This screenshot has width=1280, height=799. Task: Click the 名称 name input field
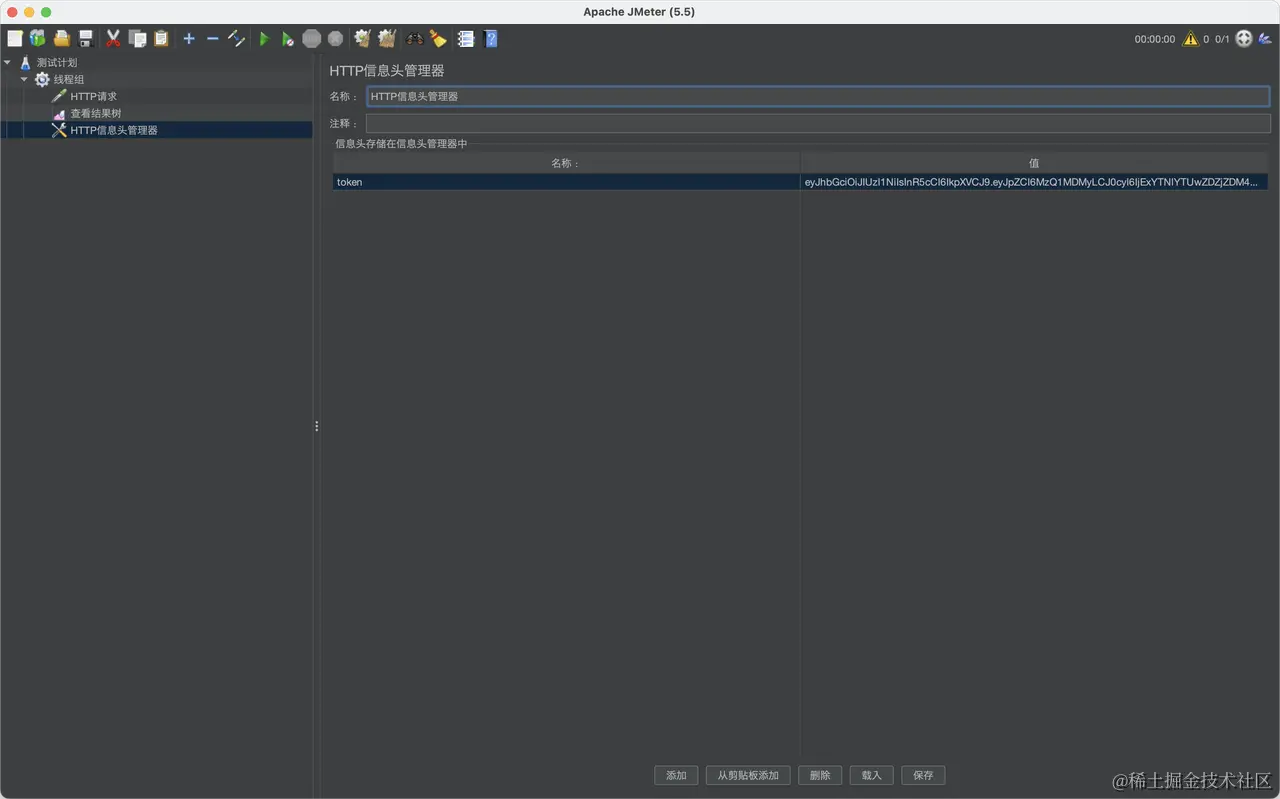817,96
